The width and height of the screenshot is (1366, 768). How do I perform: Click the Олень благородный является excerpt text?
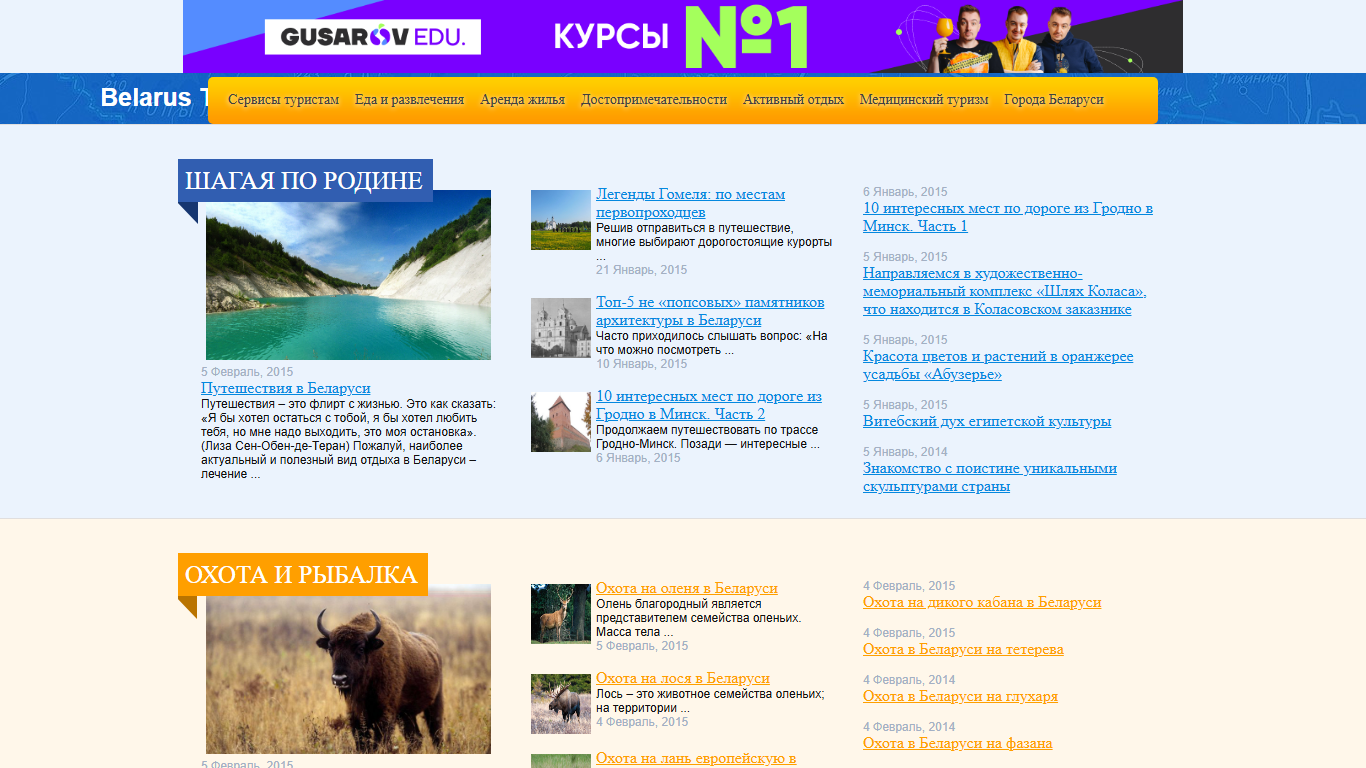point(698,618)
